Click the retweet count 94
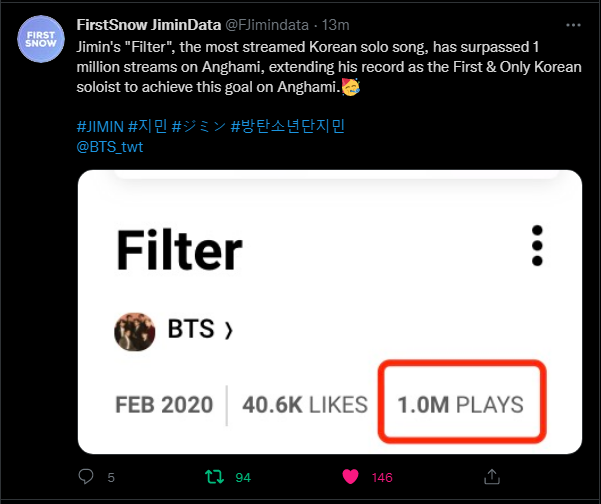 [243, 478]
